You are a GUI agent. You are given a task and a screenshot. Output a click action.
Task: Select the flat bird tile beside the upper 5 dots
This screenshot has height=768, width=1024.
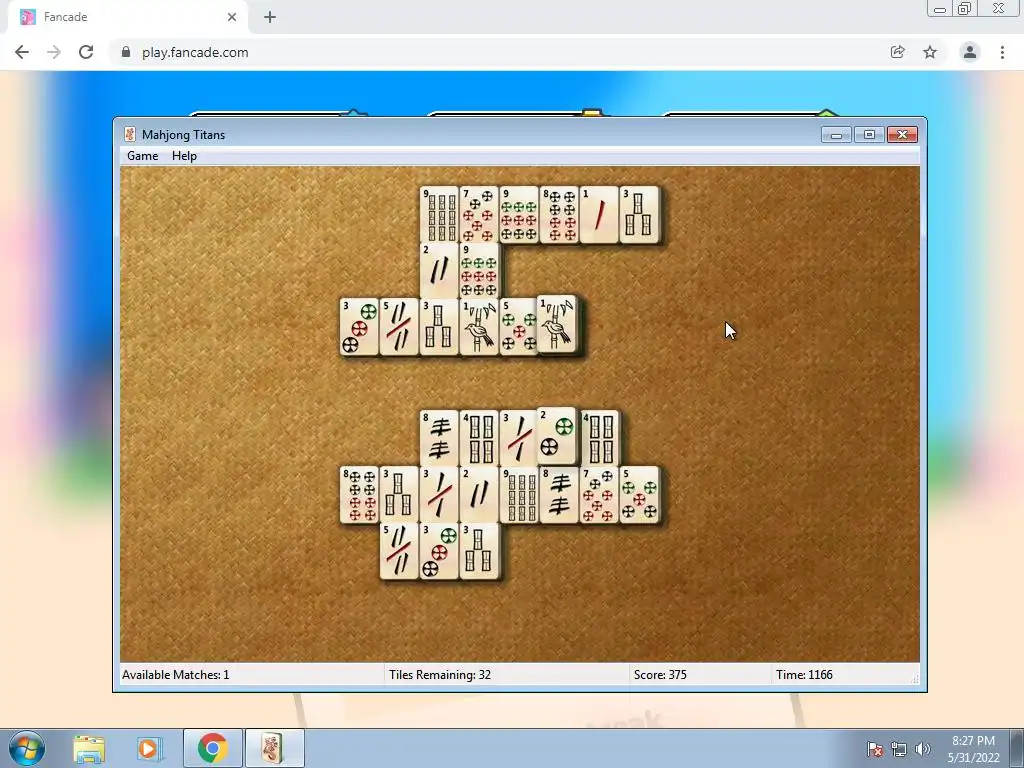(479, 327)
